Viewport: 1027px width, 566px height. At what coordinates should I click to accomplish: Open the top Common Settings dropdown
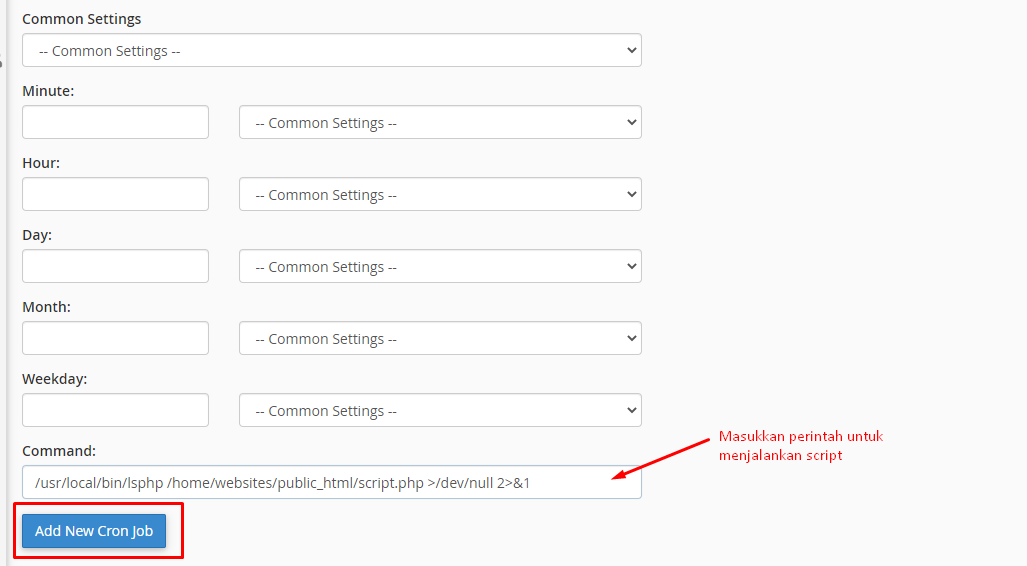pos(331,50)
